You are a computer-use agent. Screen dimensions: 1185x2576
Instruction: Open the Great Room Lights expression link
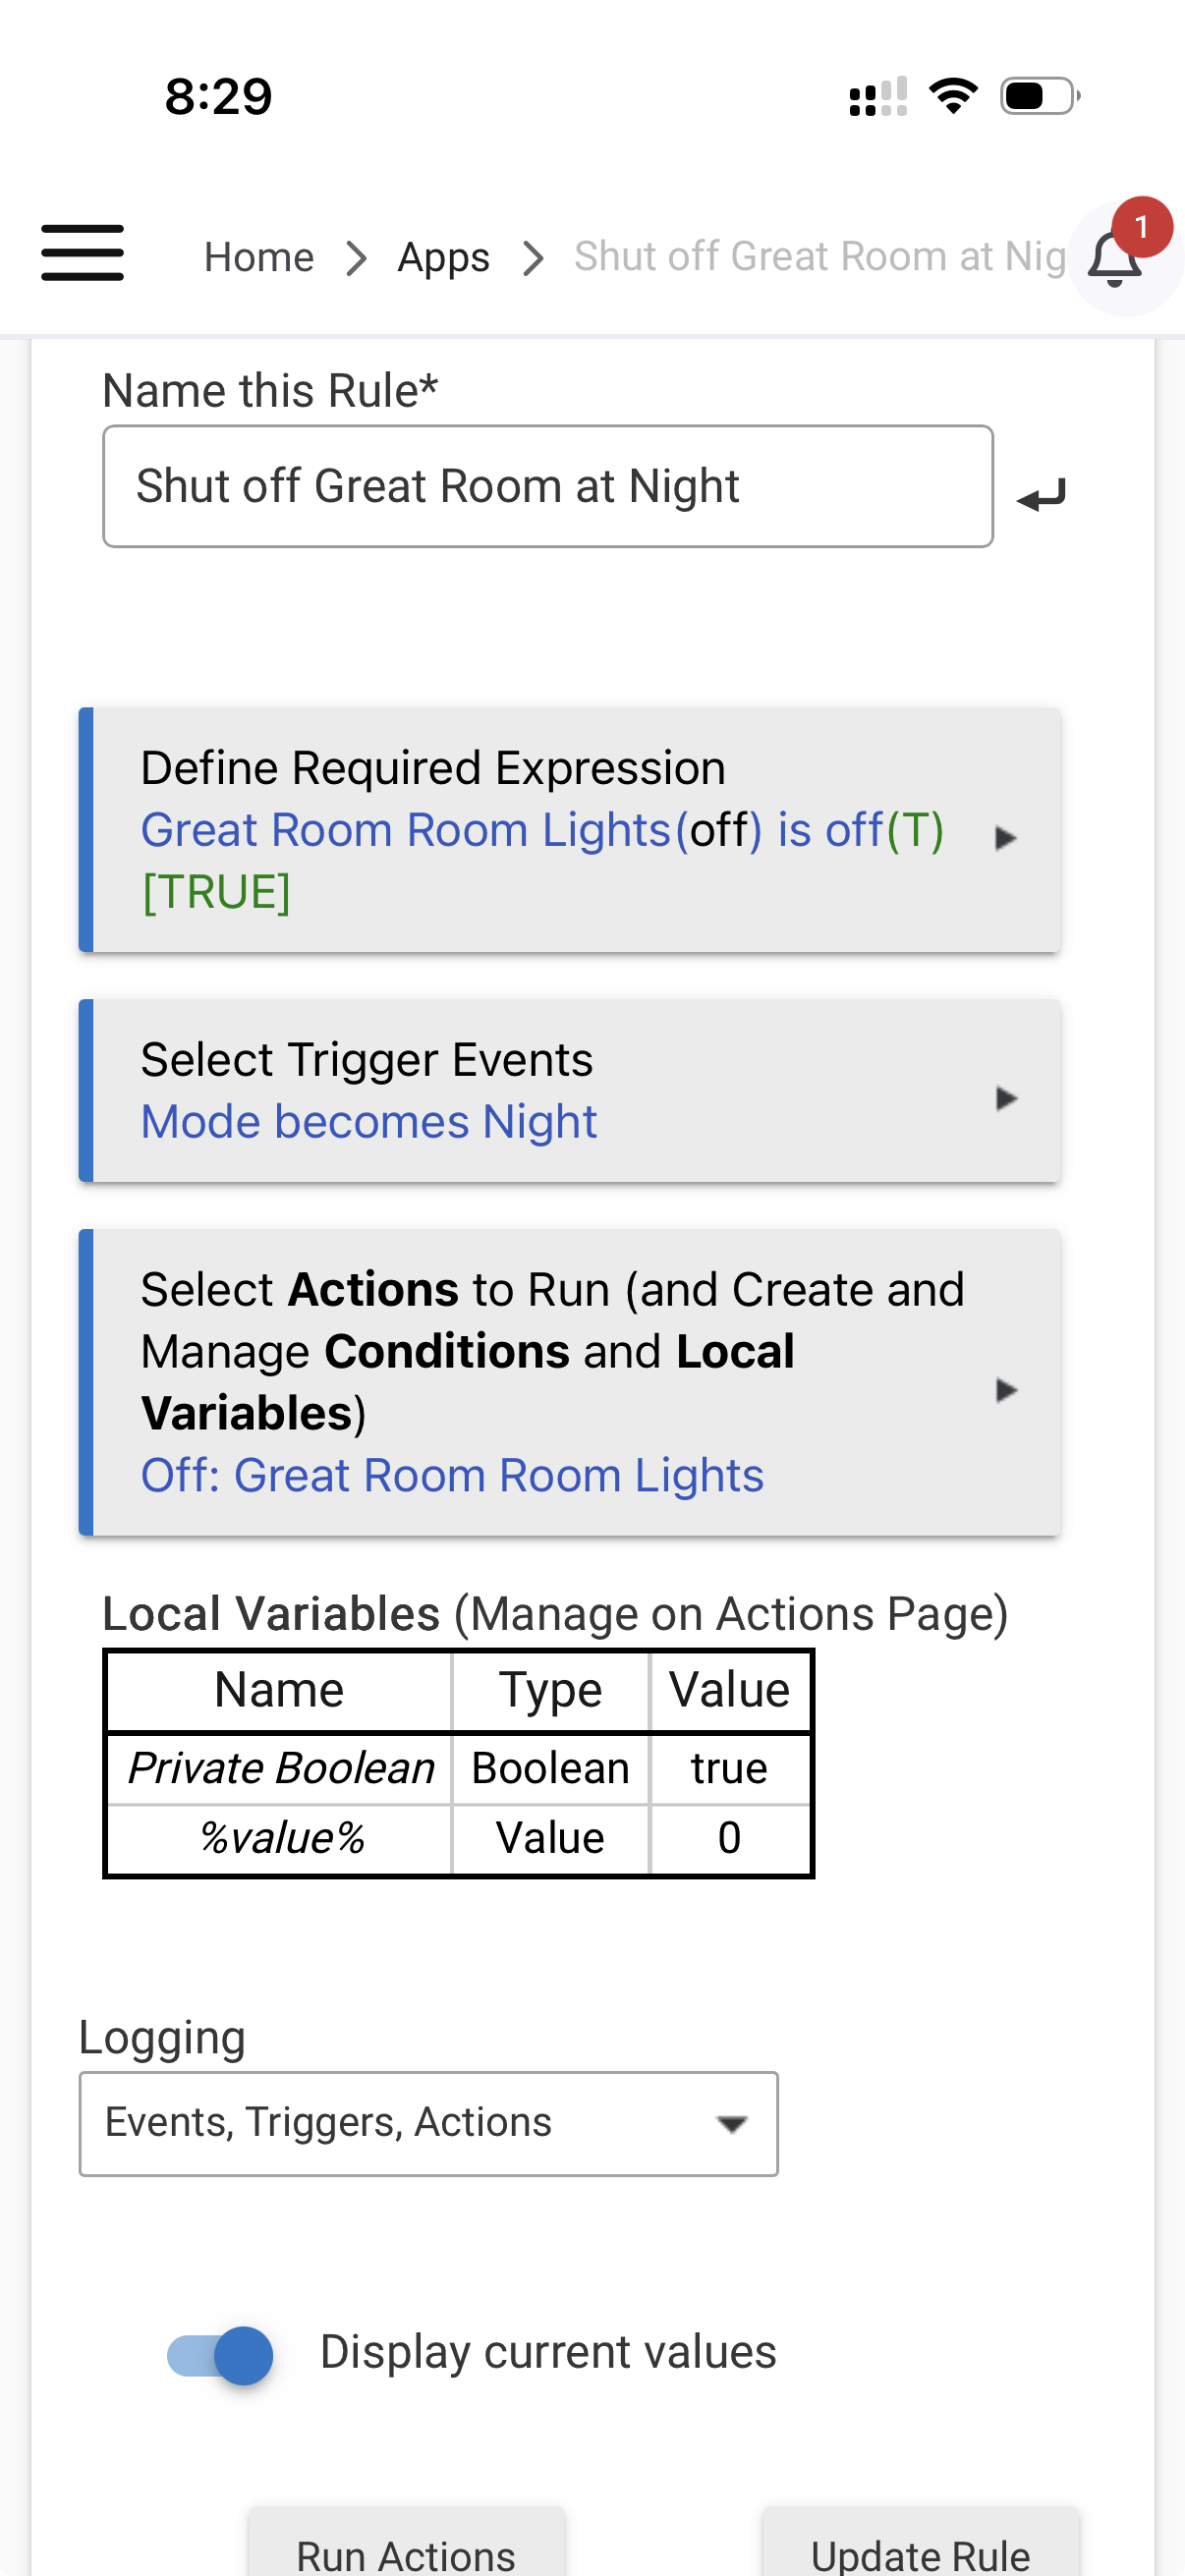405,830
